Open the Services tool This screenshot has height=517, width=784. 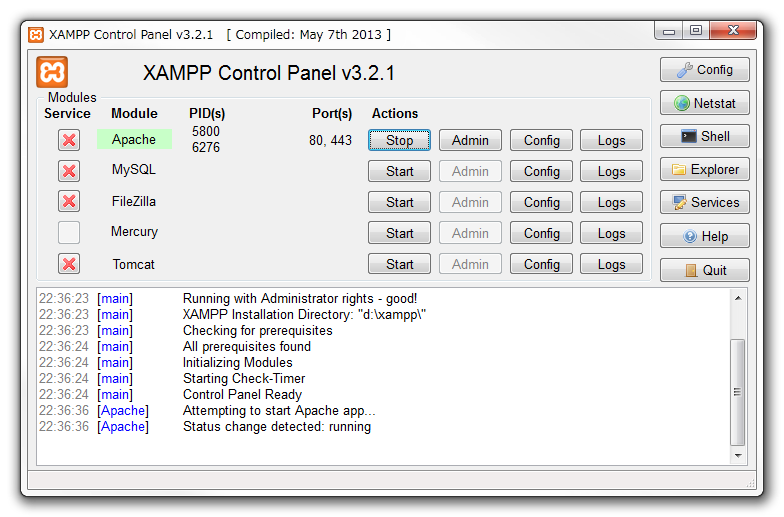704,202
